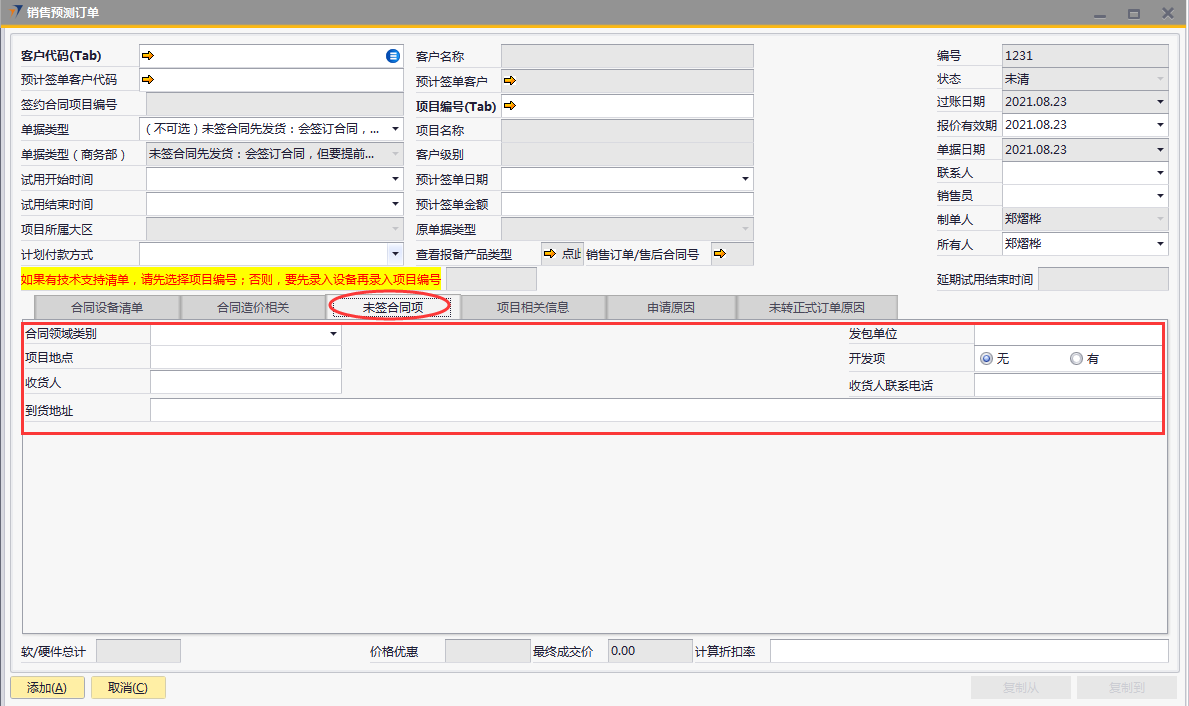Click the orange arrow next to 项目编号(Tab)
Screen dimensions: 1189x706
pos(509,105)
